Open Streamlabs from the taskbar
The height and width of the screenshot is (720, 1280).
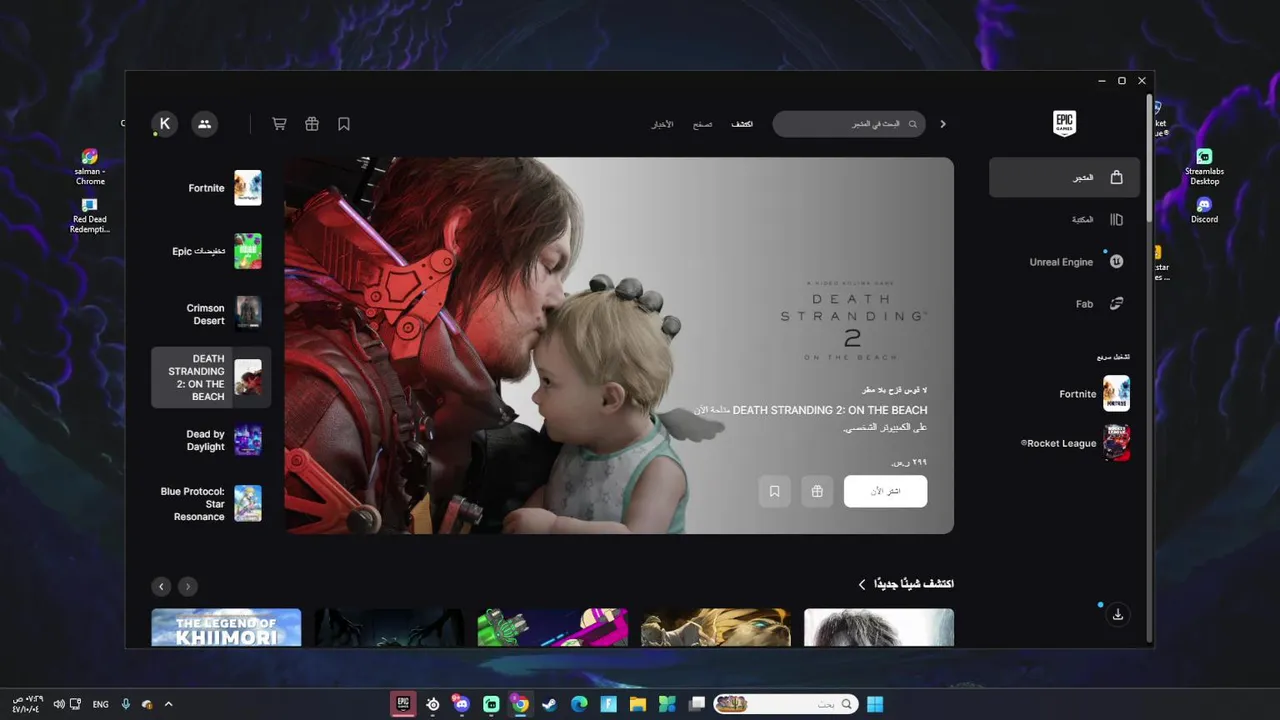coord(491,704)
